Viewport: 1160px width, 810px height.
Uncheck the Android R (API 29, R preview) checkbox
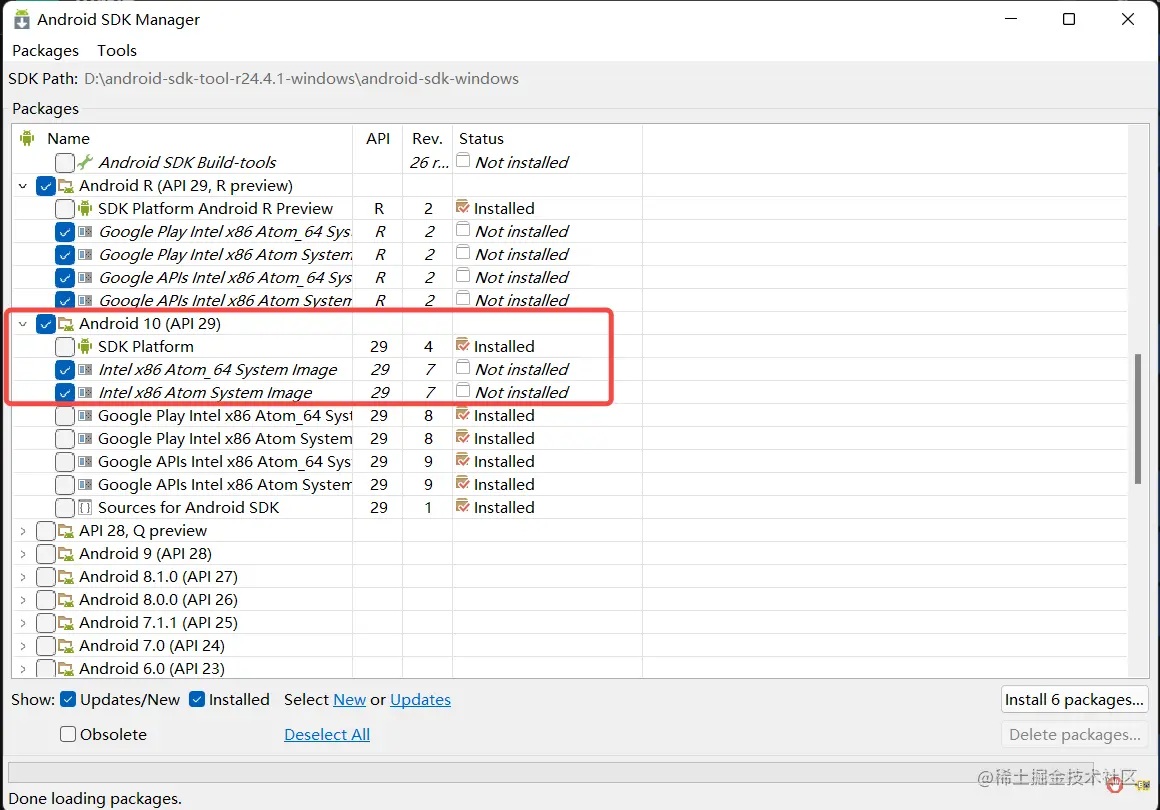46,186
